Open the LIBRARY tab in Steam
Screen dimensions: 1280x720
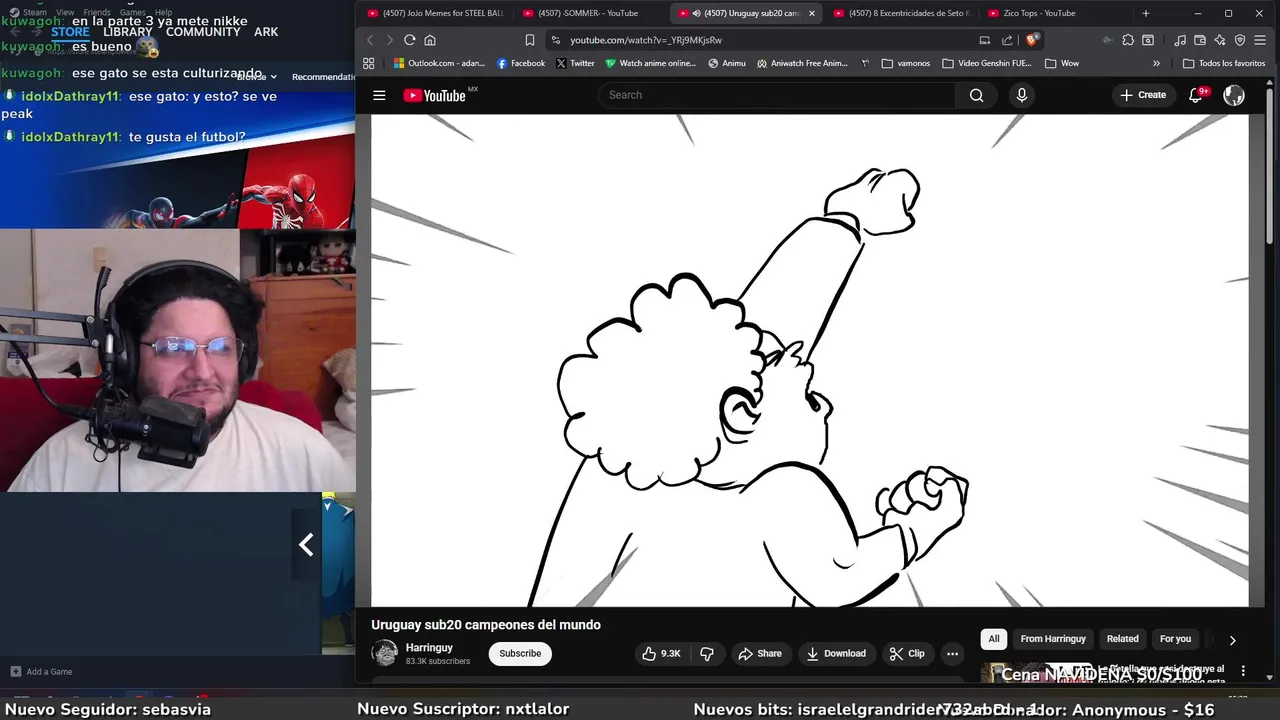click(x=128, y=32)
